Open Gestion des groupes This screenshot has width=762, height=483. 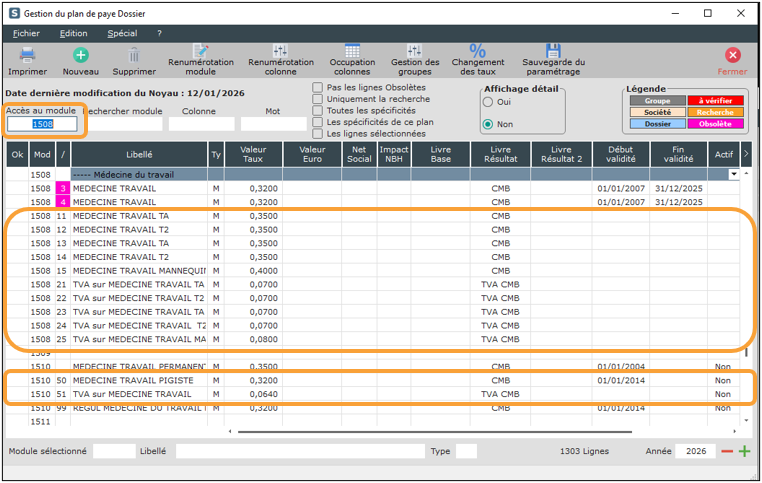tap(415, 52)
